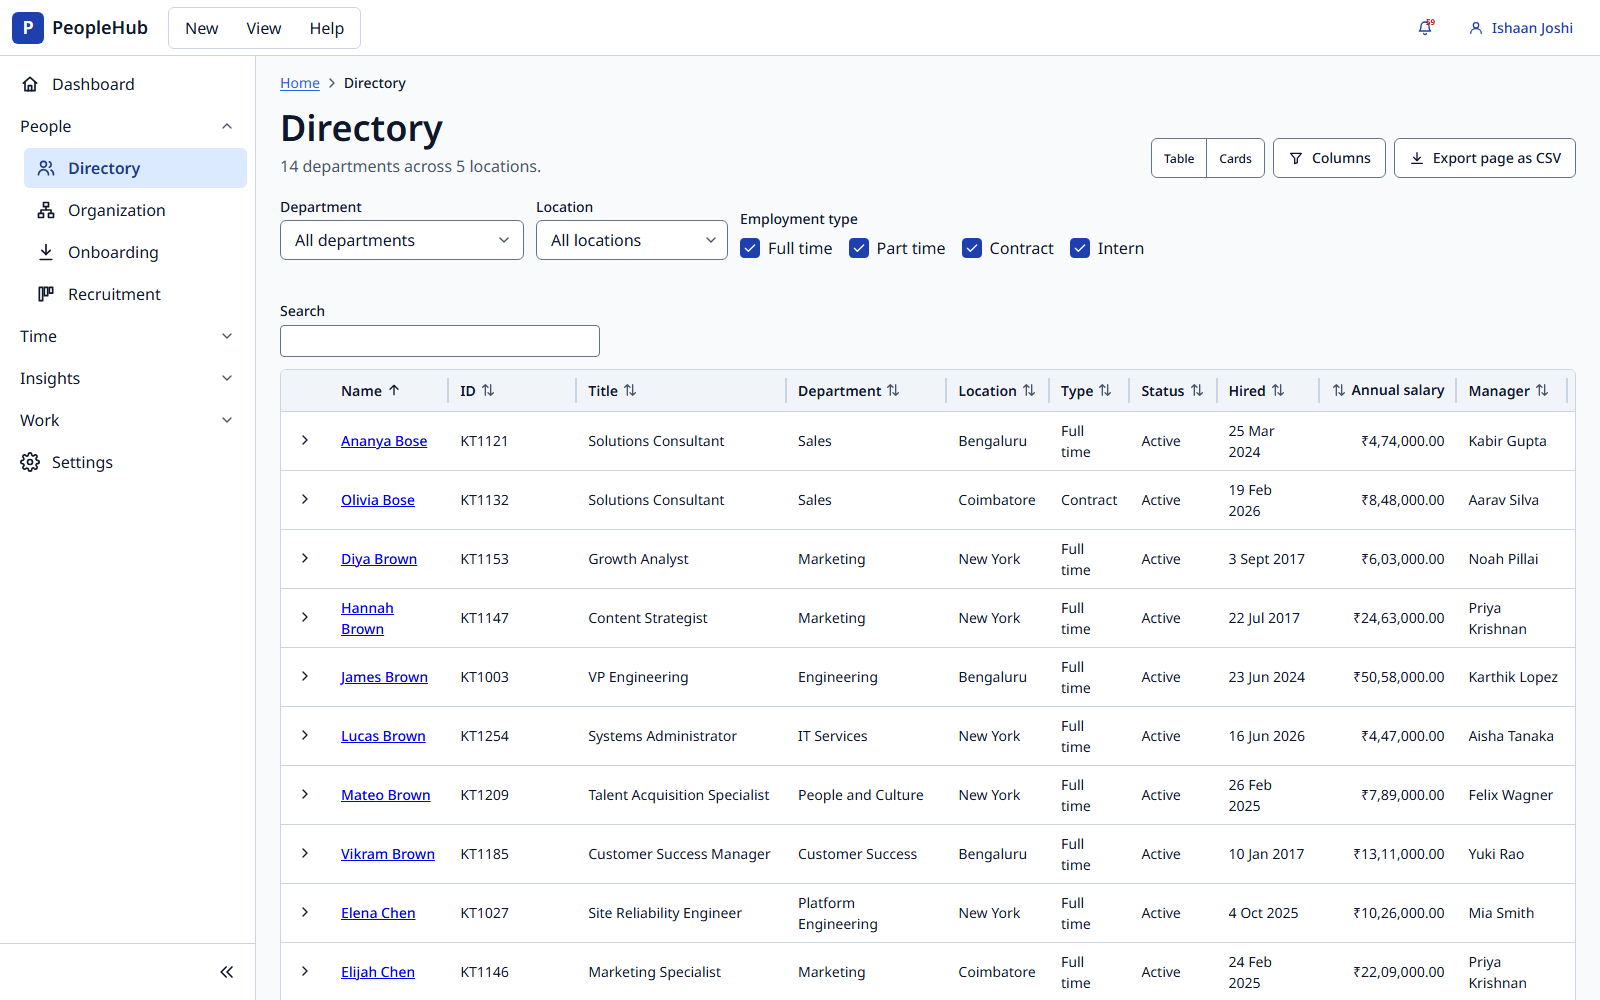Screen dimensions: 1600x1000
Task: Sort by Location column arrows
Action: (x=1028, y=391)
